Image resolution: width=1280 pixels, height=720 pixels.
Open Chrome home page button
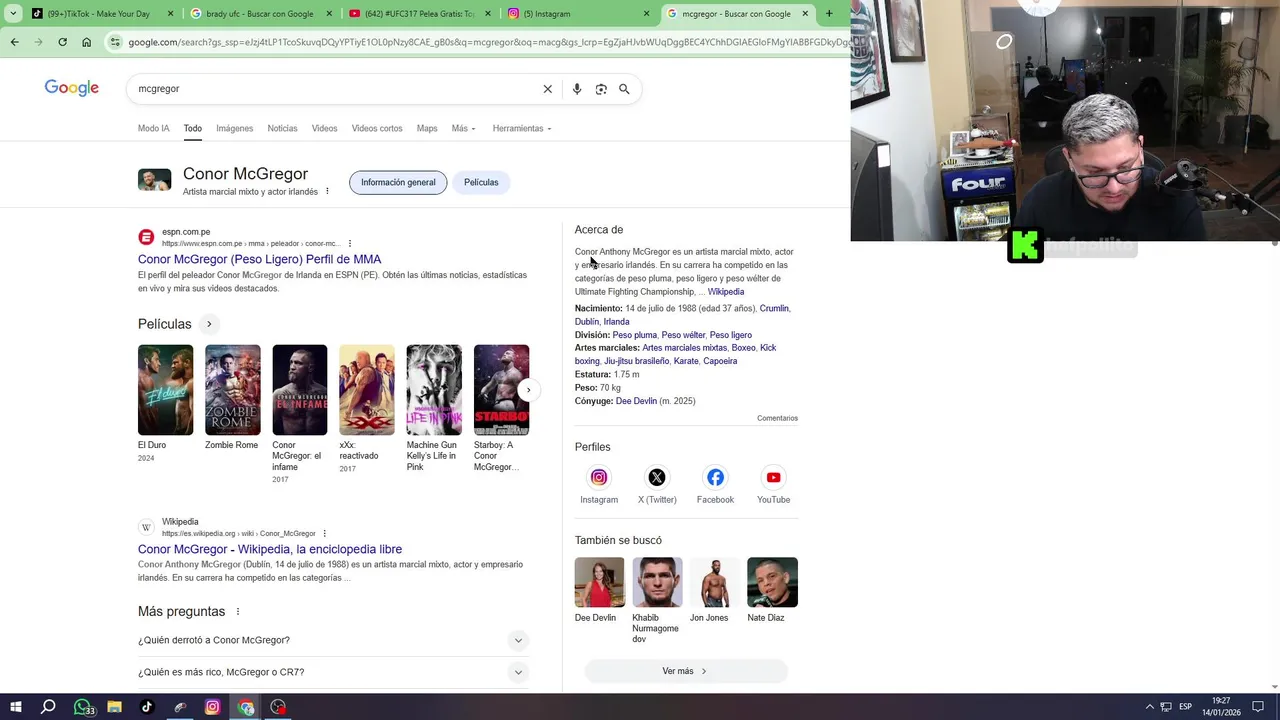tap(86, 42)
